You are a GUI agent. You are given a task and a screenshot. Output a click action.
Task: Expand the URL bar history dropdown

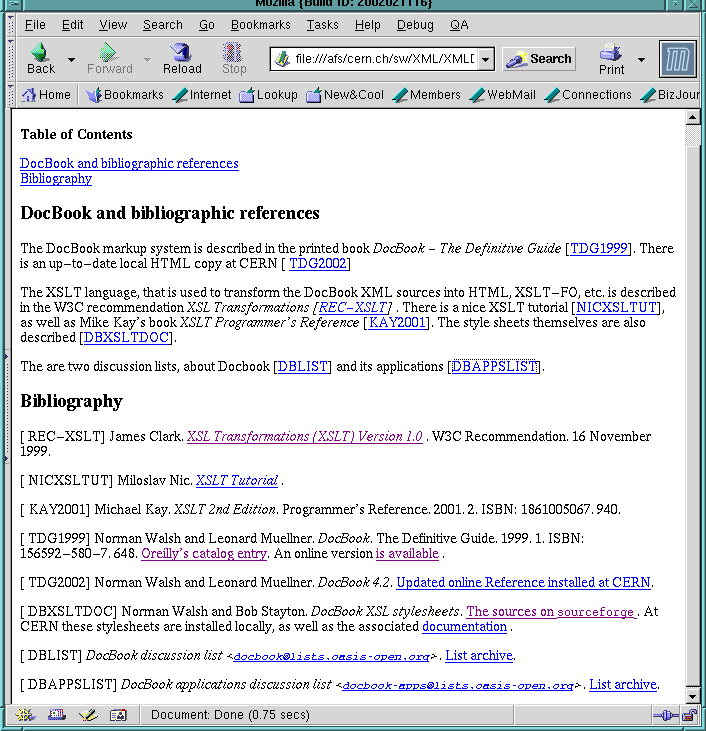pyautogui.click(x=485, y=59)
